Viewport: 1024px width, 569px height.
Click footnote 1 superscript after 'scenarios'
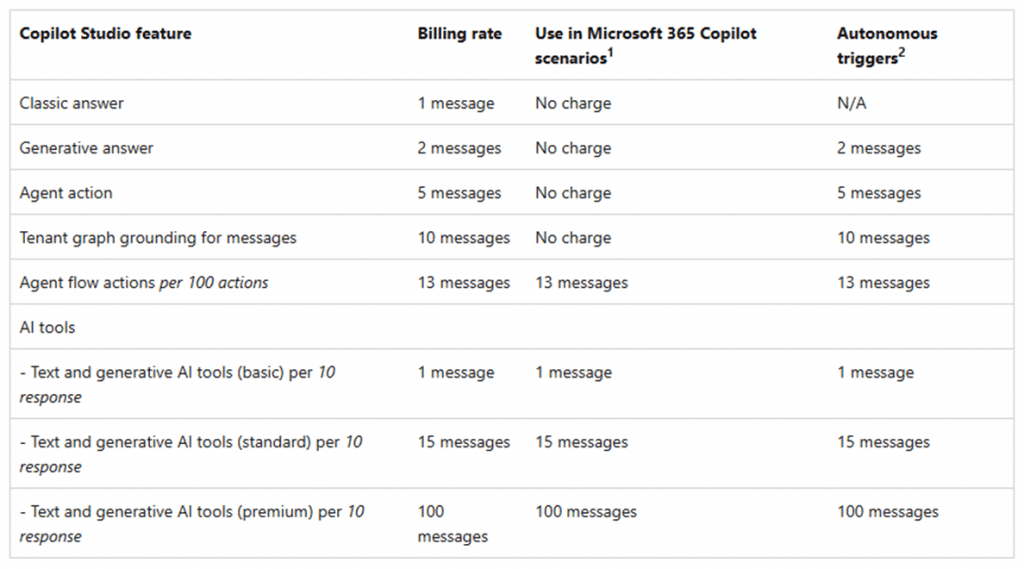(x=610, y=54)
